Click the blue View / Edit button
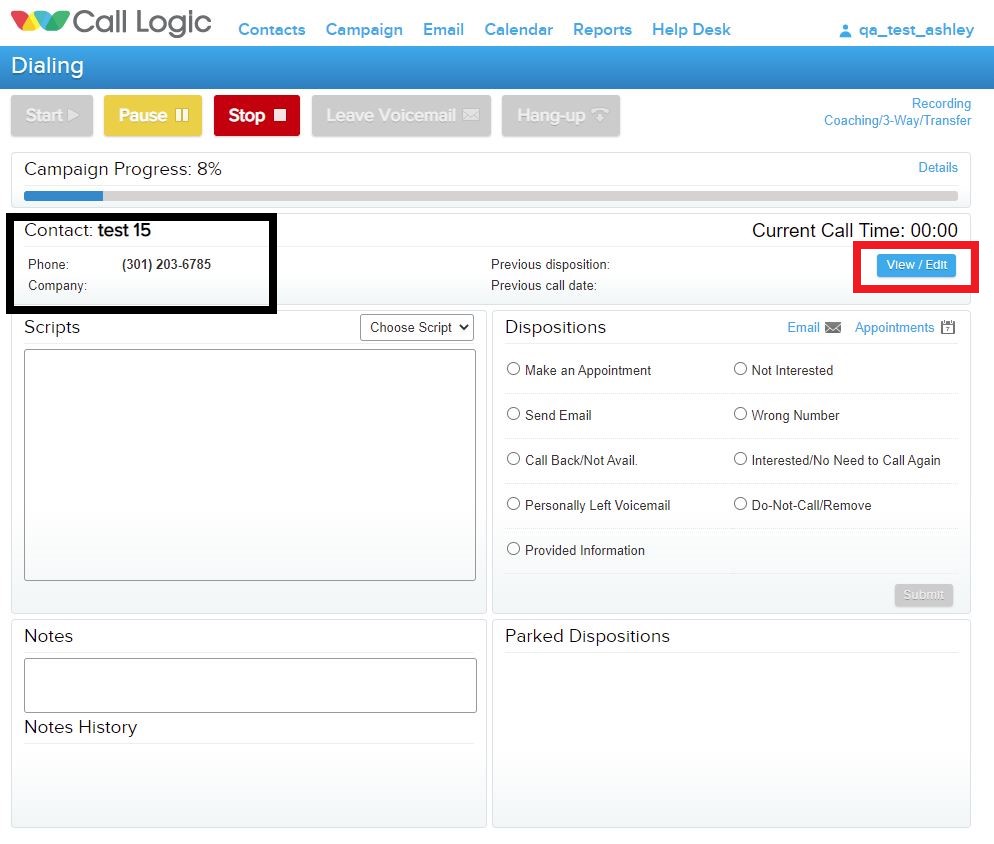994x844 pixels. 916,266
